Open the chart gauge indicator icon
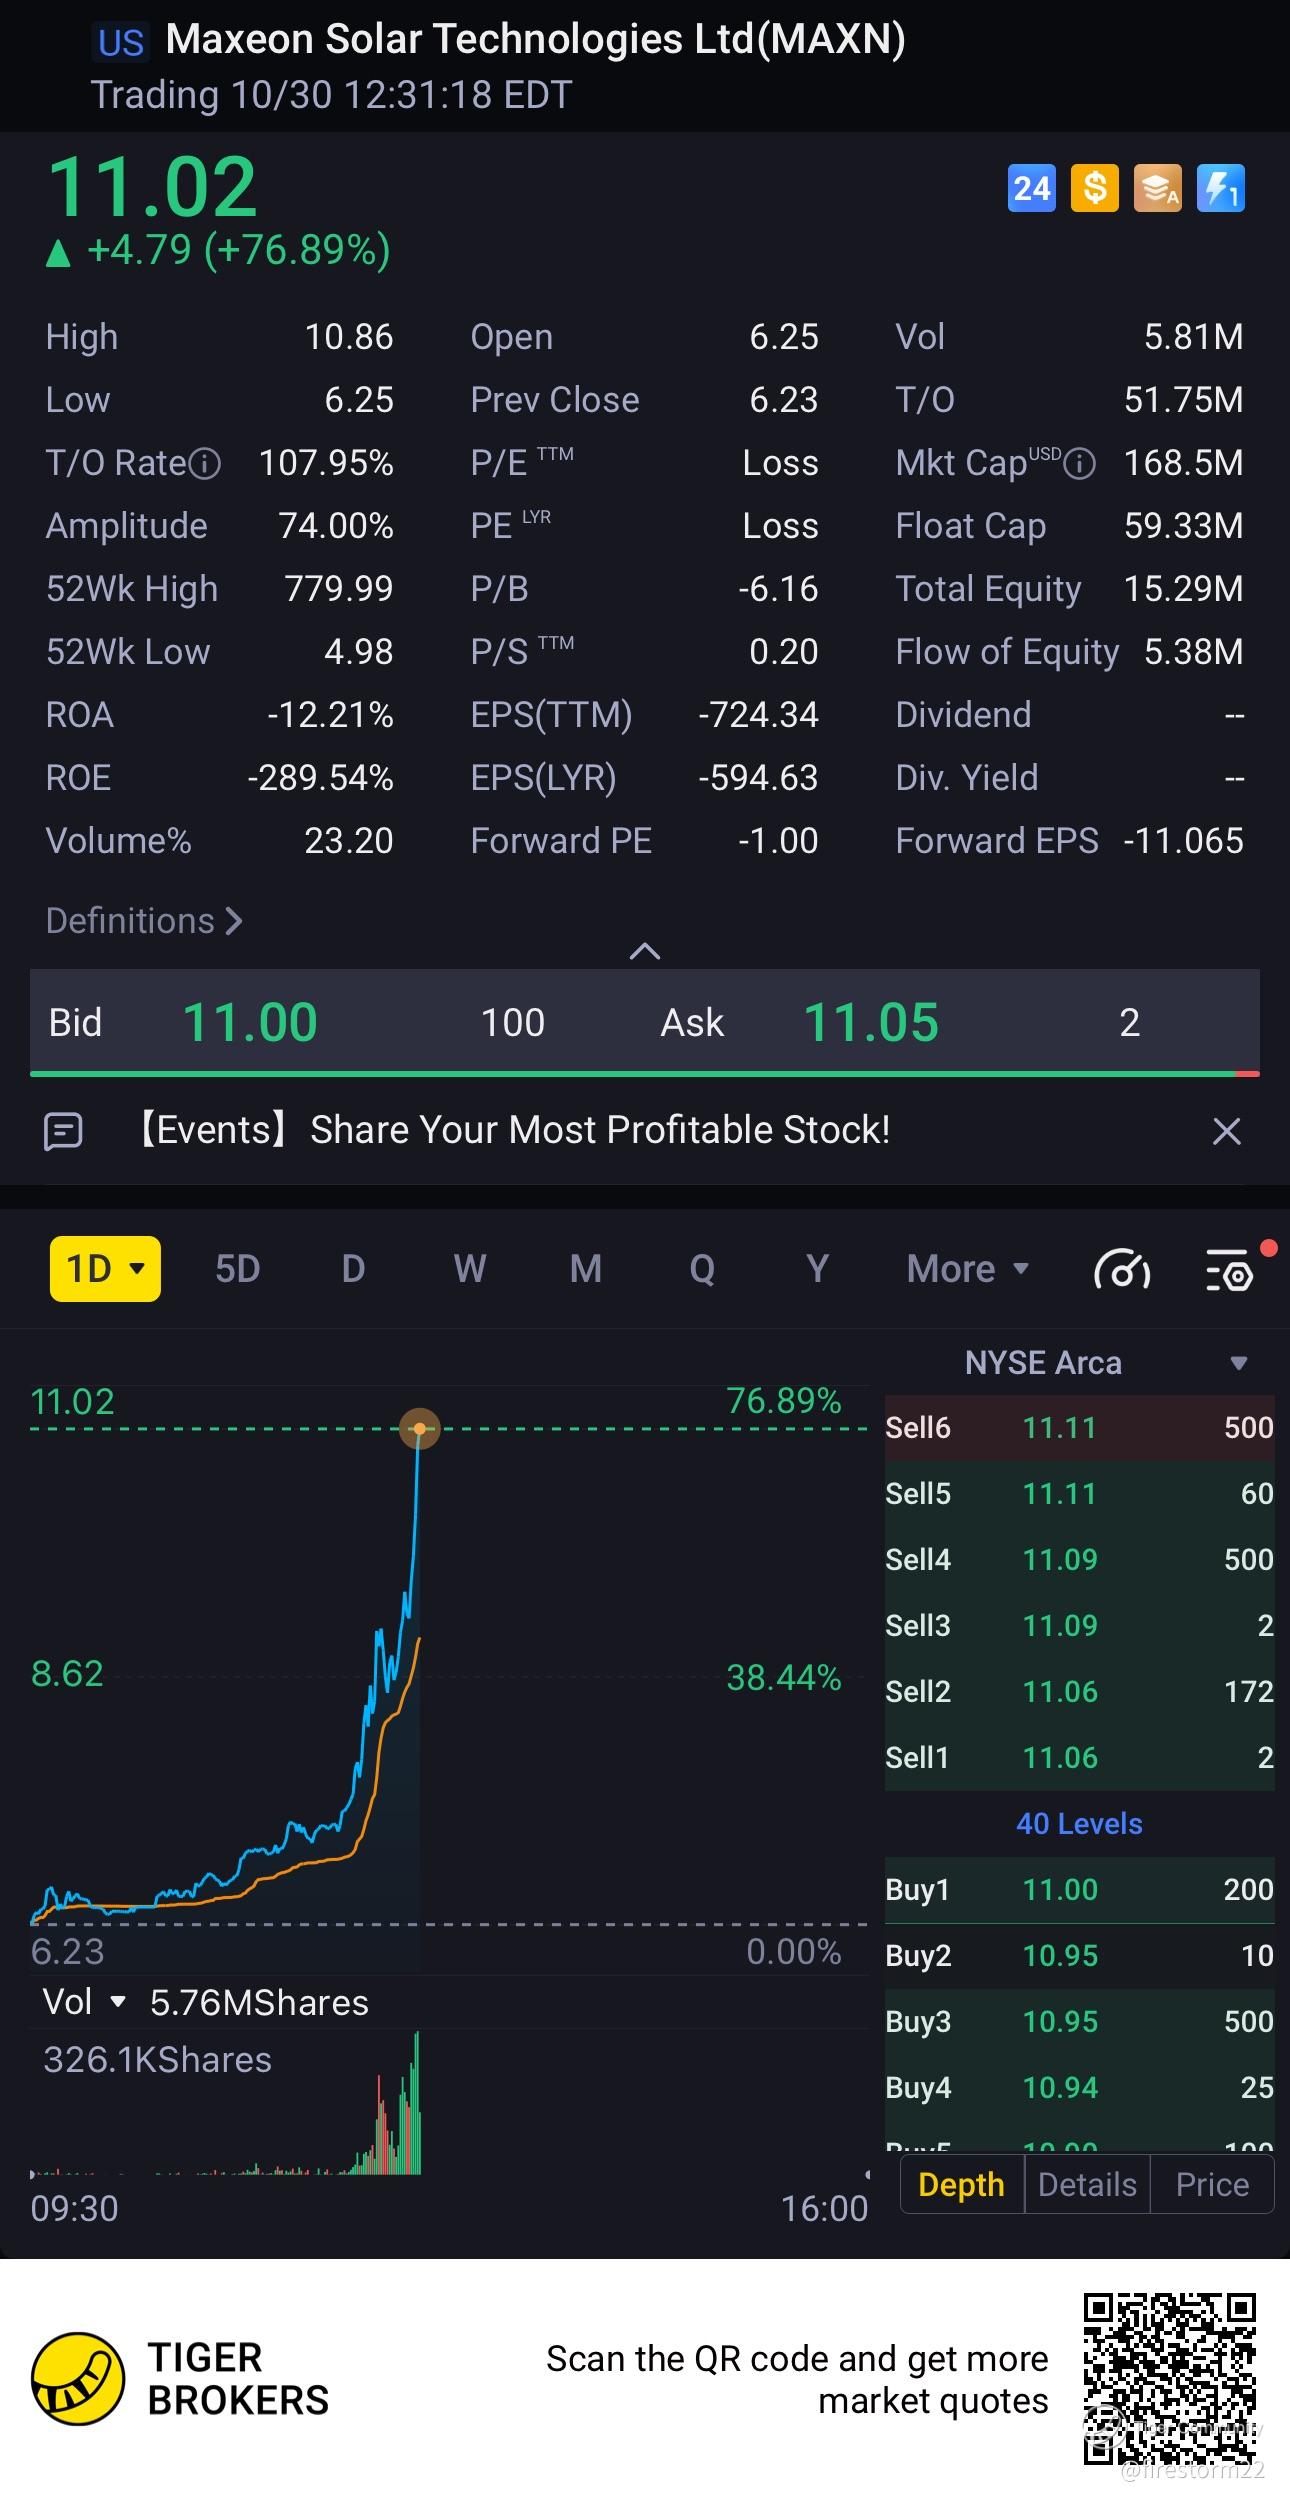This screenshot has width=1290, height=2499. pos(1122,1270)
